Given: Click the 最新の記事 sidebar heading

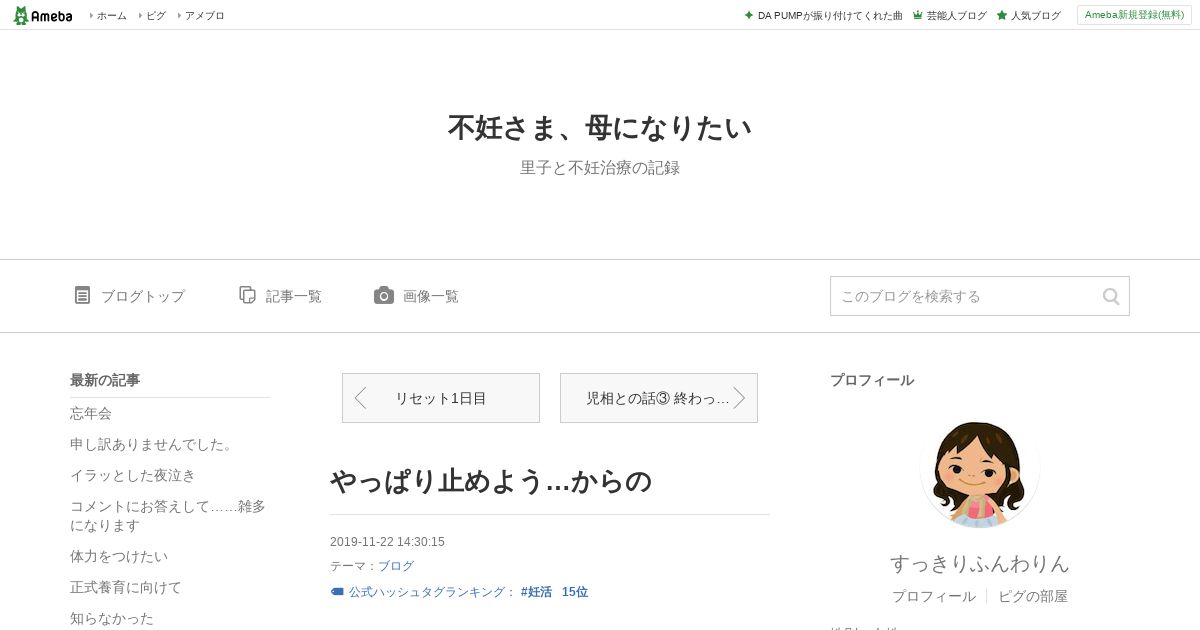Looking at the screenshot, I should [x=105, y=380].
